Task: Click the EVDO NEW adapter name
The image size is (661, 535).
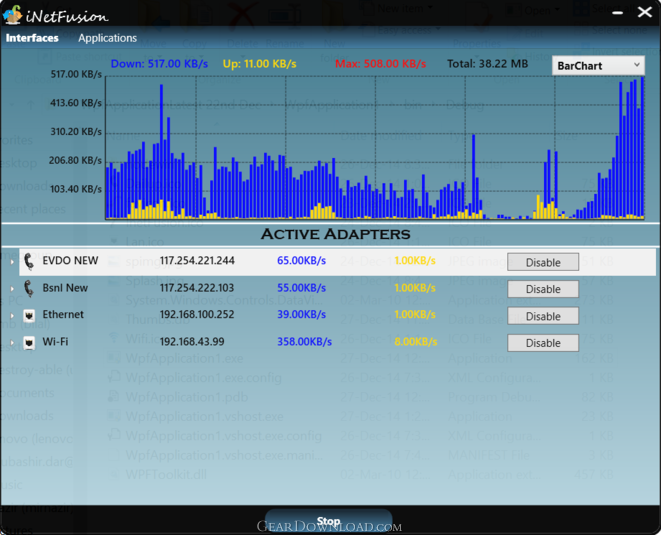Action: pos(70,261)
